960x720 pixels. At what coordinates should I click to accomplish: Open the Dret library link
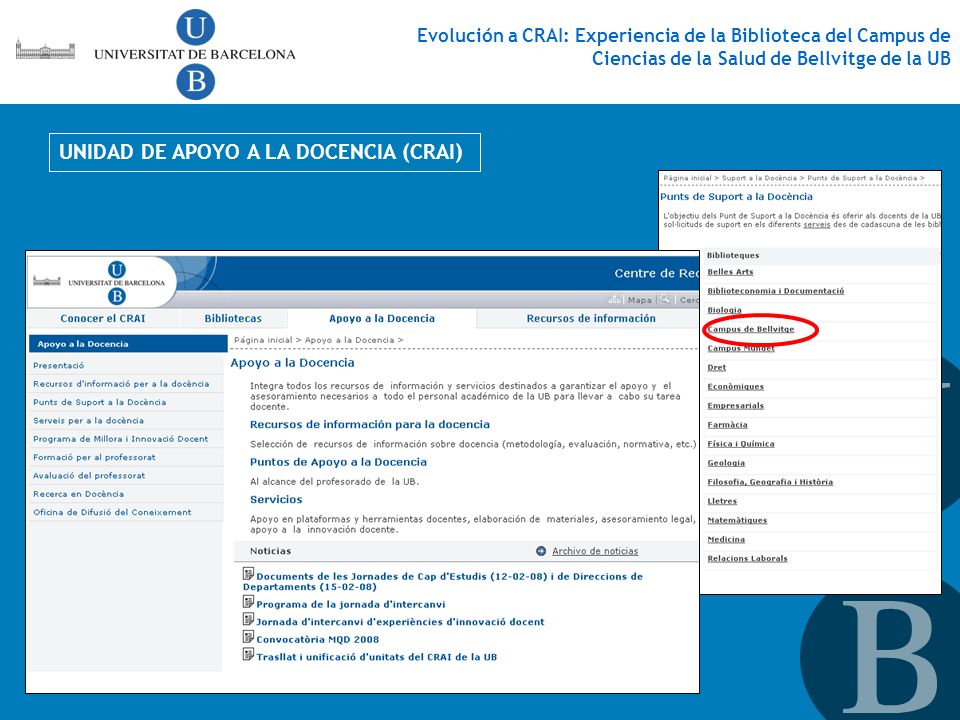pyautogui.click(x=716, y=367)
